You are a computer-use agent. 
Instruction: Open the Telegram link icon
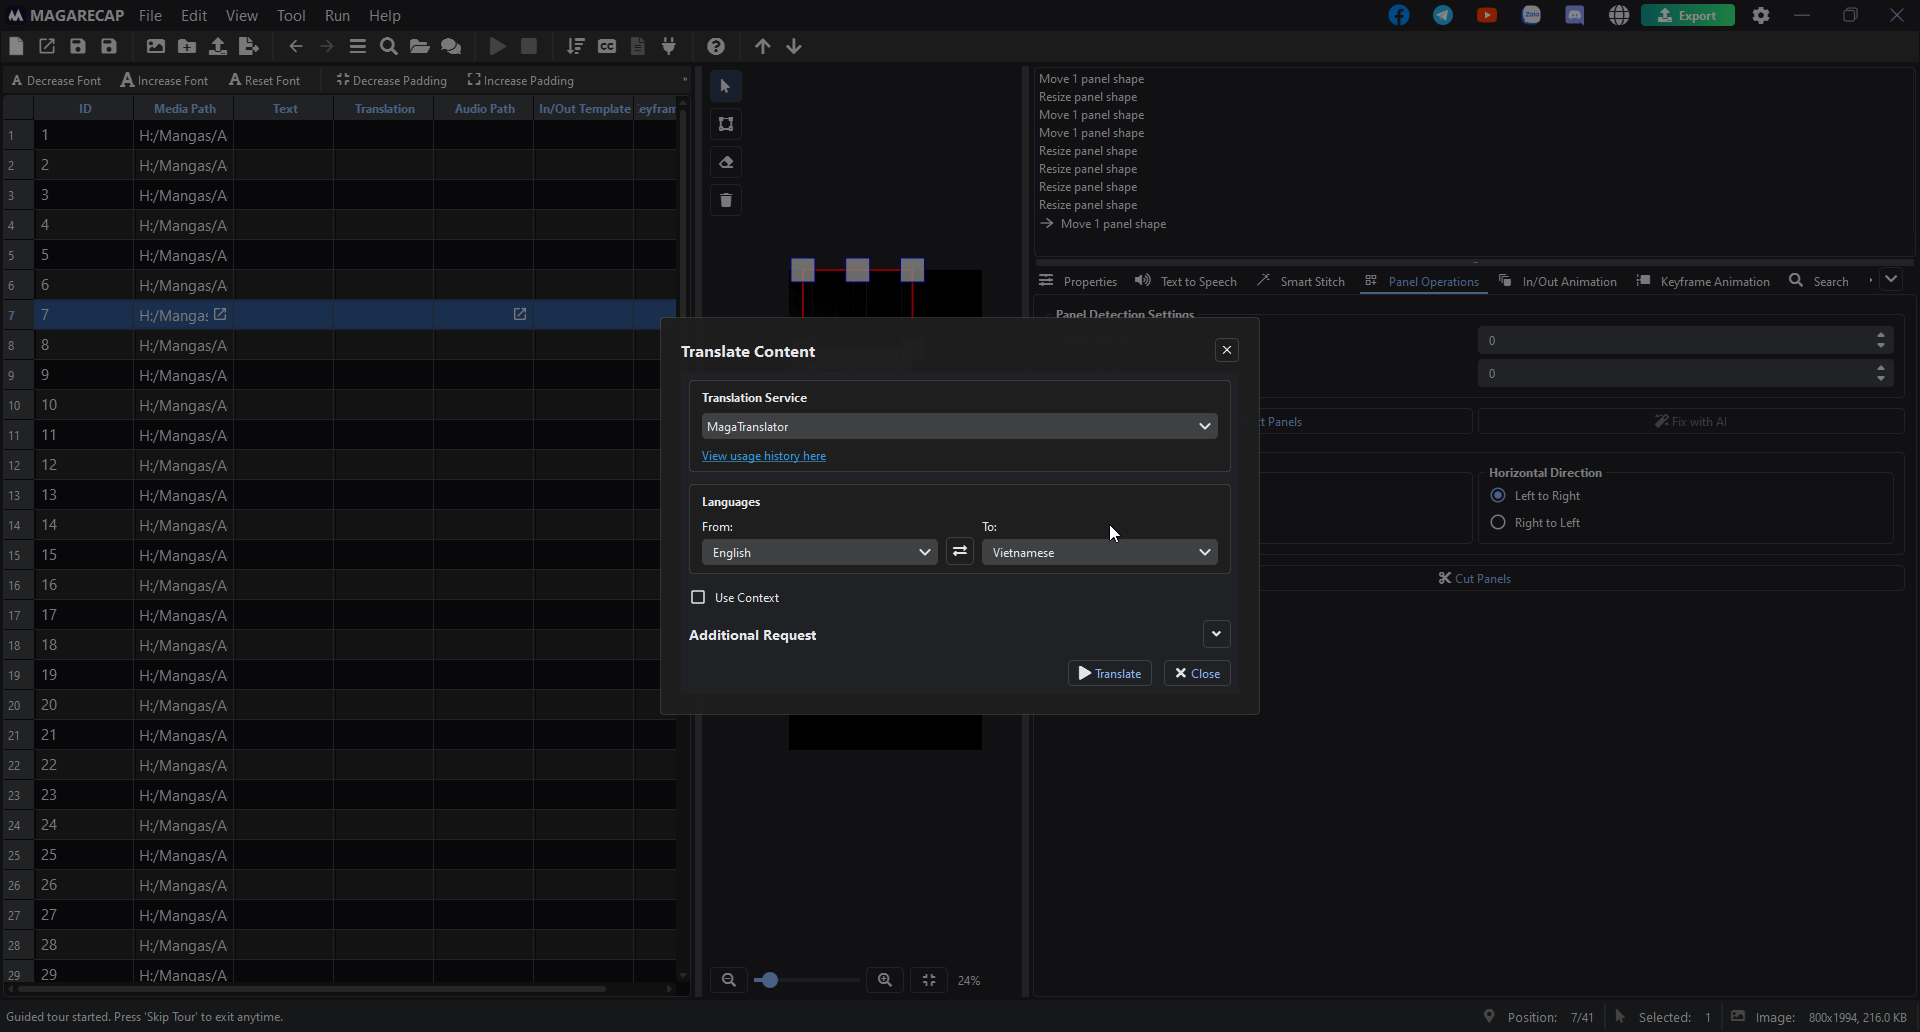click(1443, 15)
